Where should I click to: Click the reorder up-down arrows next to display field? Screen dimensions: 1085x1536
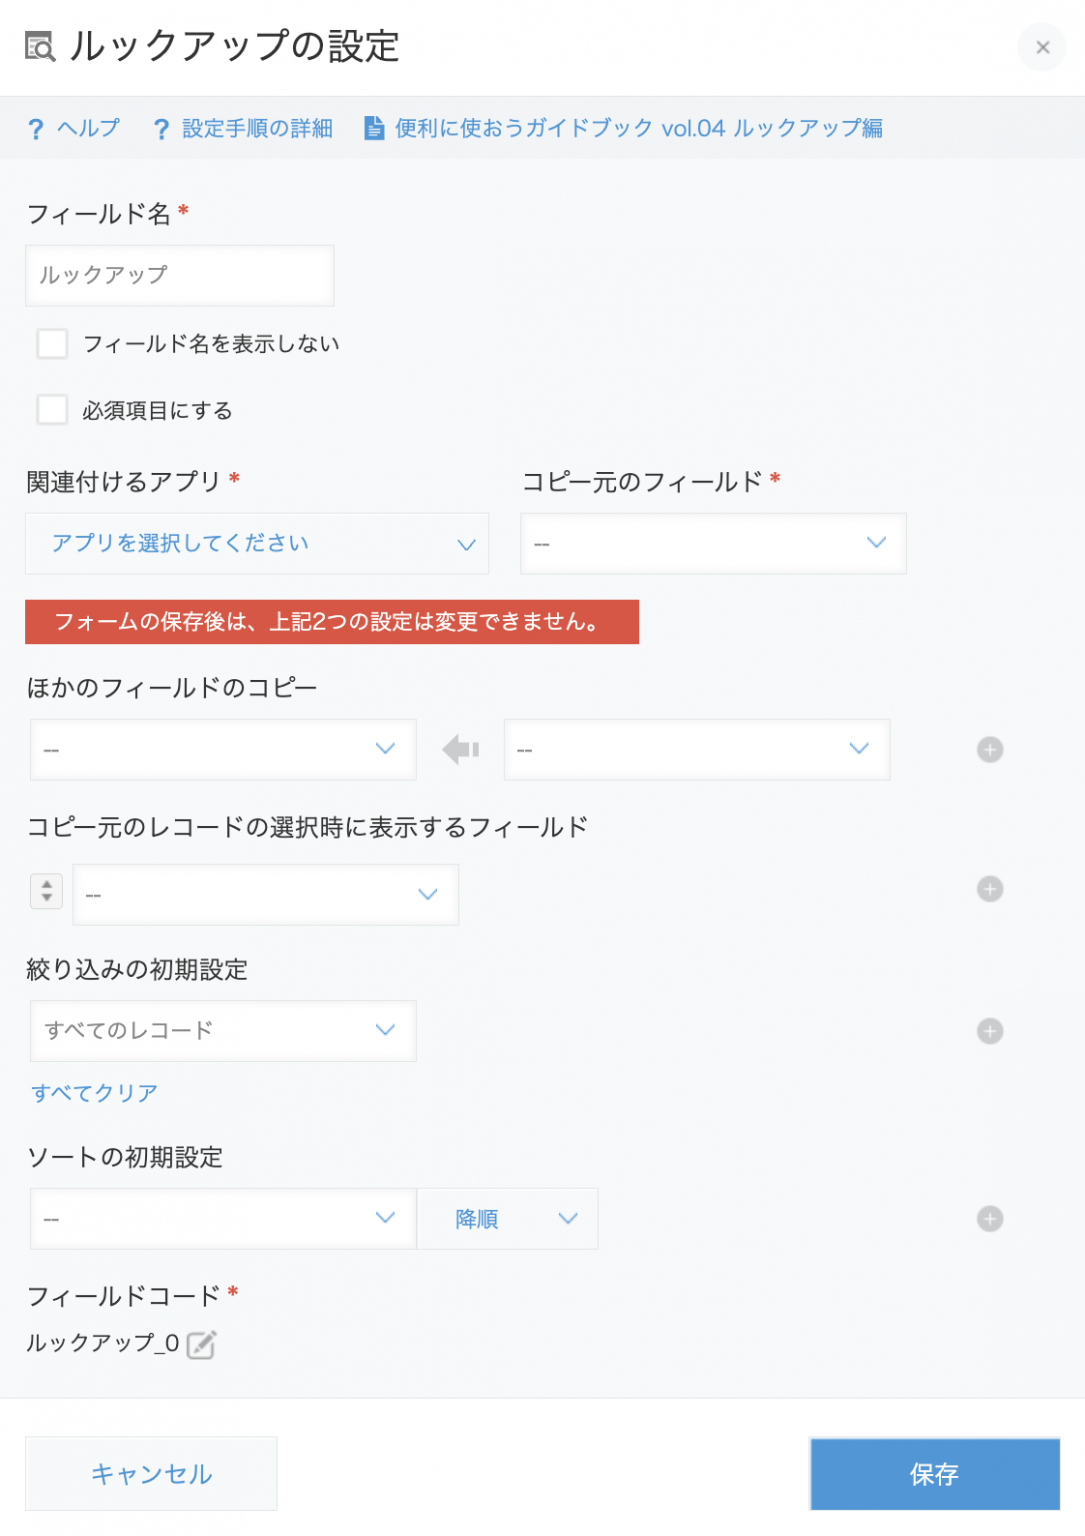coord(46,891)
